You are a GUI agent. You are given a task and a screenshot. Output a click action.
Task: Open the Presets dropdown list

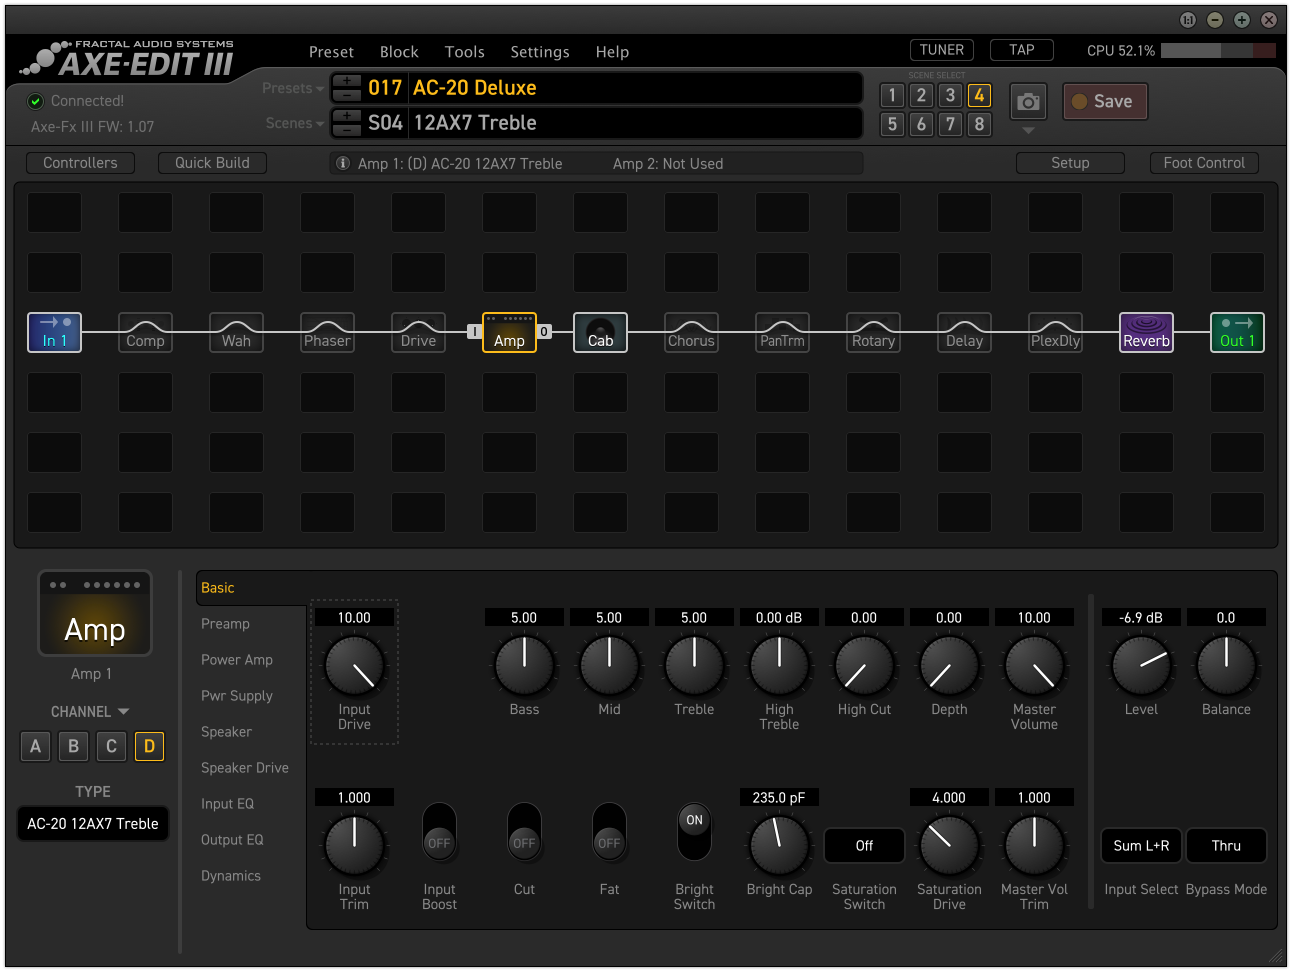point(292,88)
